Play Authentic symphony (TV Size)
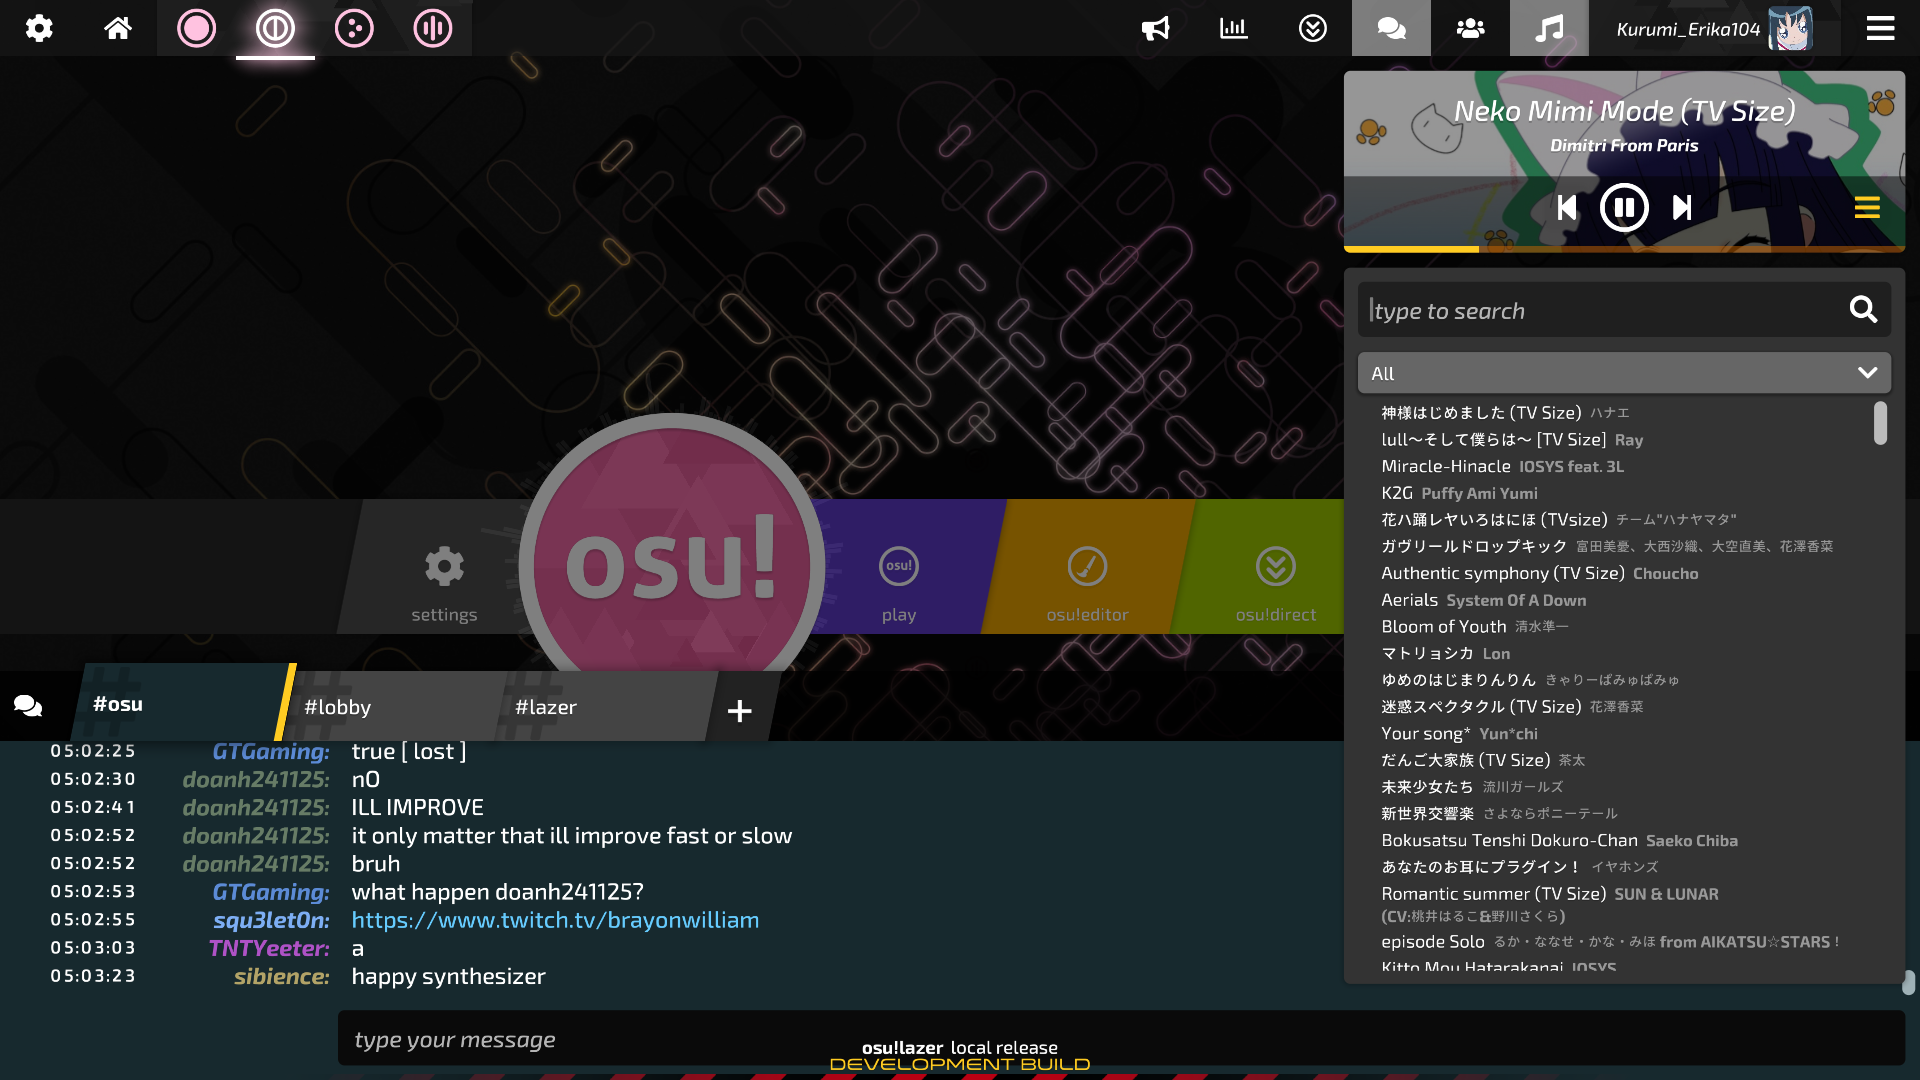This screenshot has height=1080, width=1920. (x=1540, y=573)
